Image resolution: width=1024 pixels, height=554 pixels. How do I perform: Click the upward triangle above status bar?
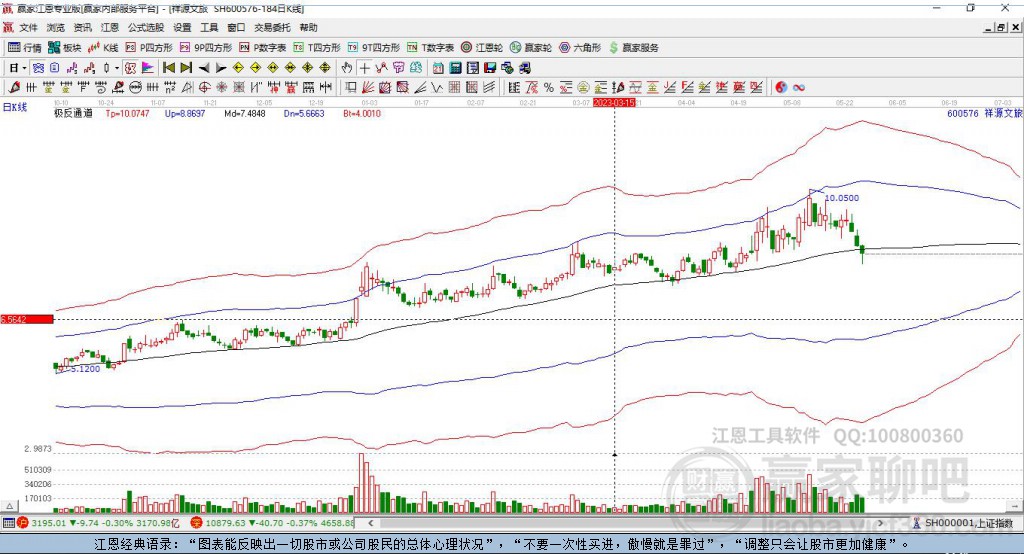coord(9,506)
